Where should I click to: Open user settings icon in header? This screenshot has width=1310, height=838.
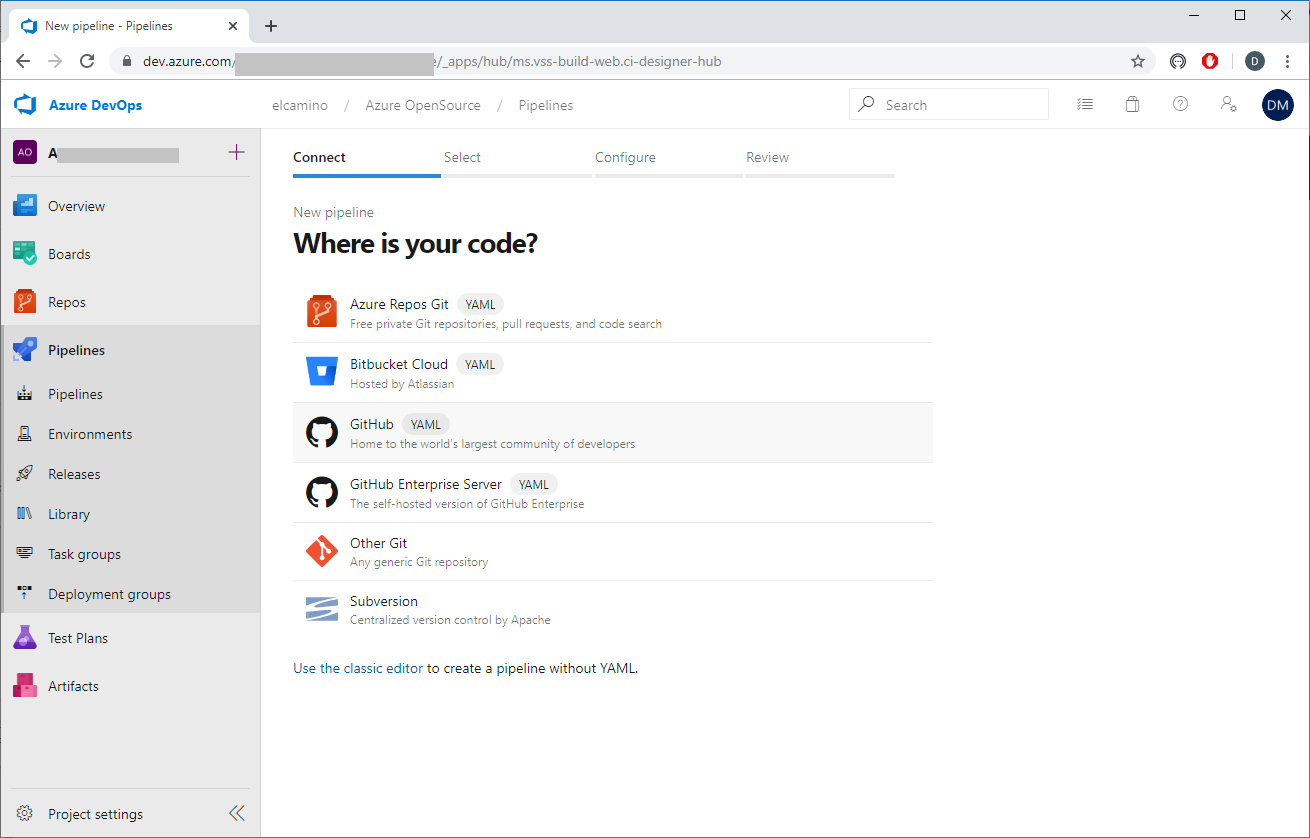(x=1229, y=104)
